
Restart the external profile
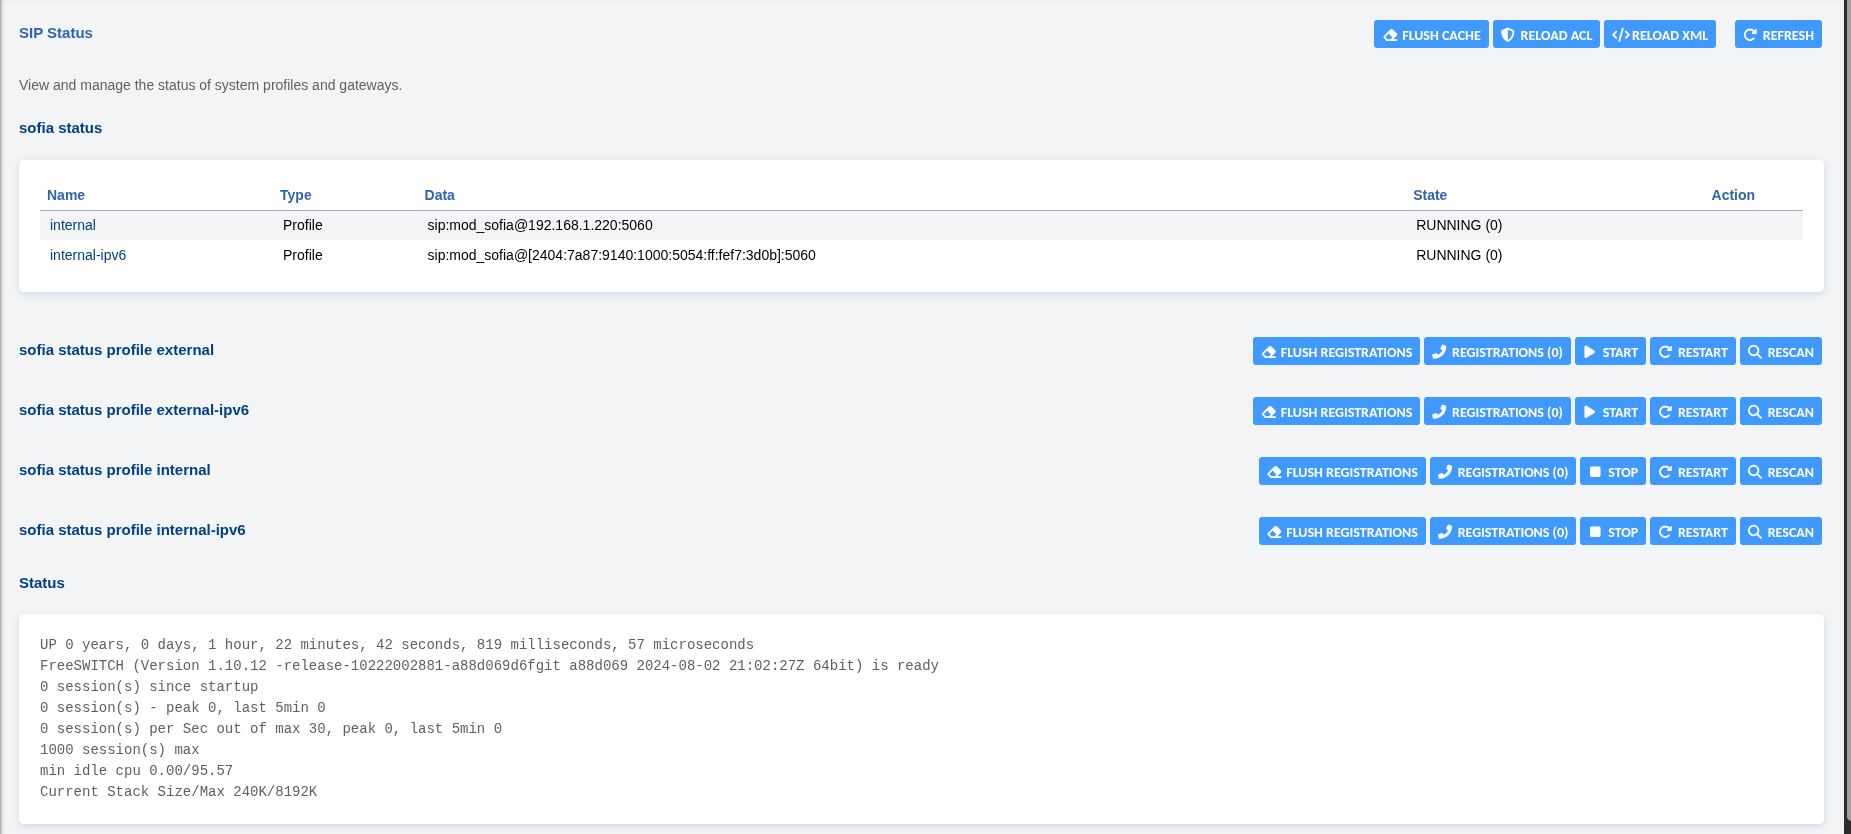(x=1692, y=352)
